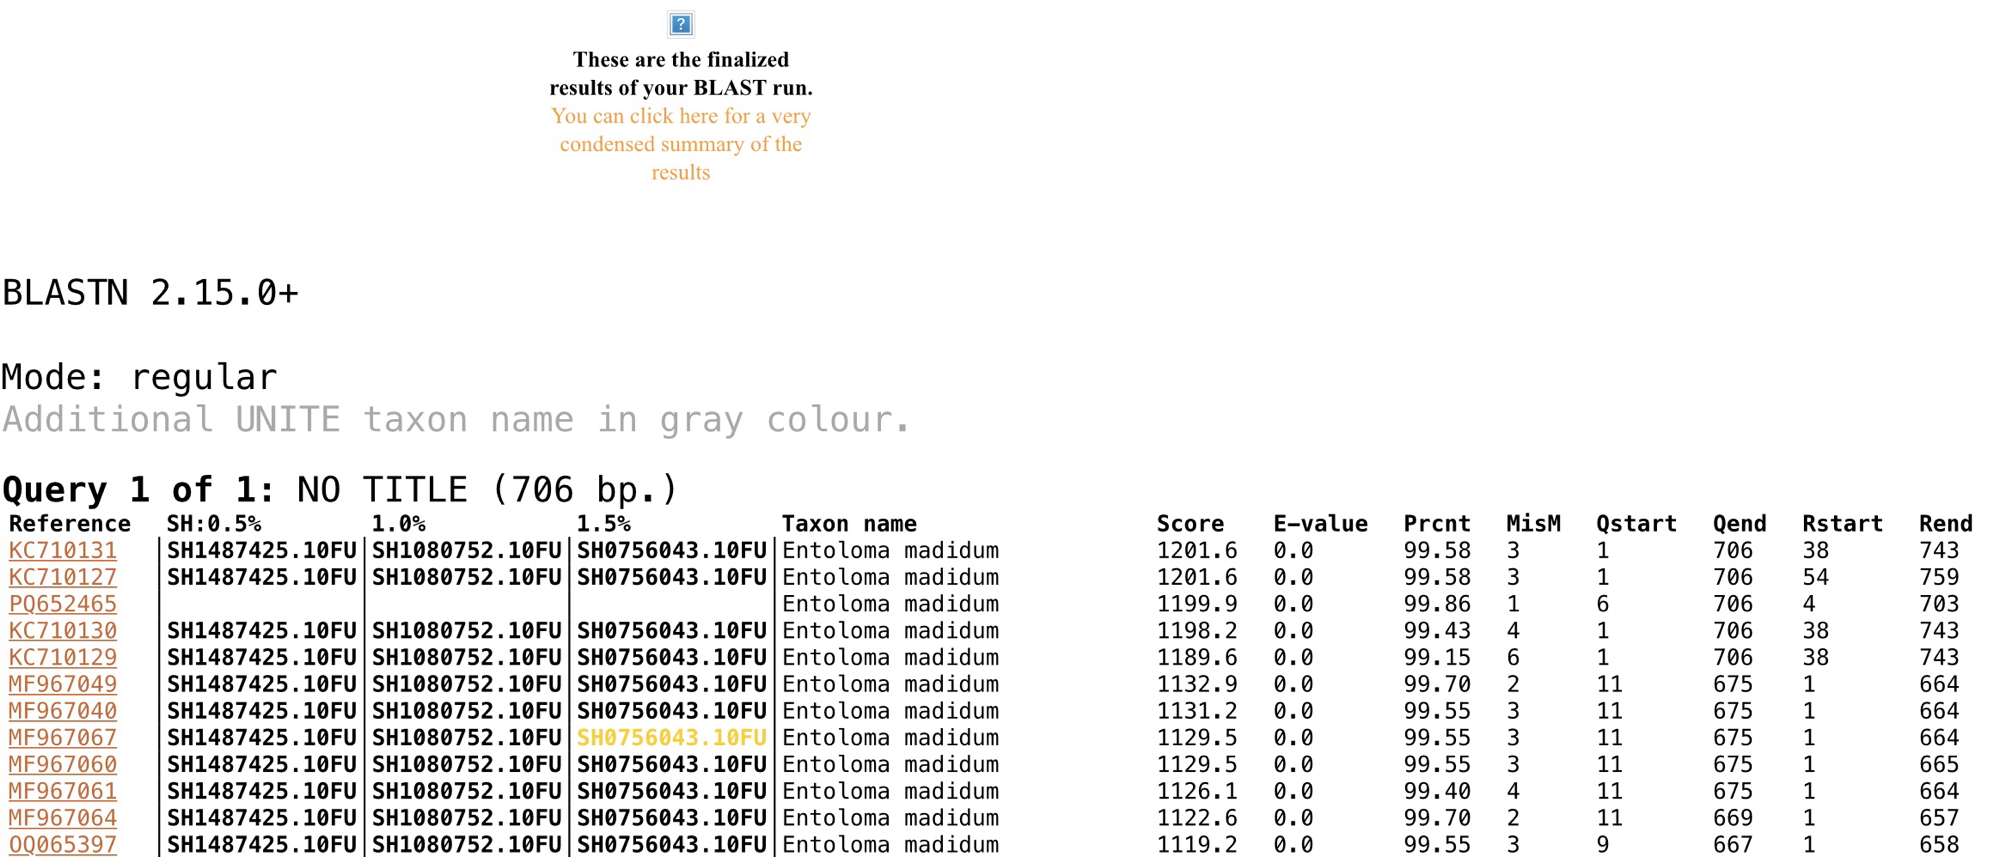
Task: Click SH0756043.10FU in the KC710130 row
Action: [671, 631]
